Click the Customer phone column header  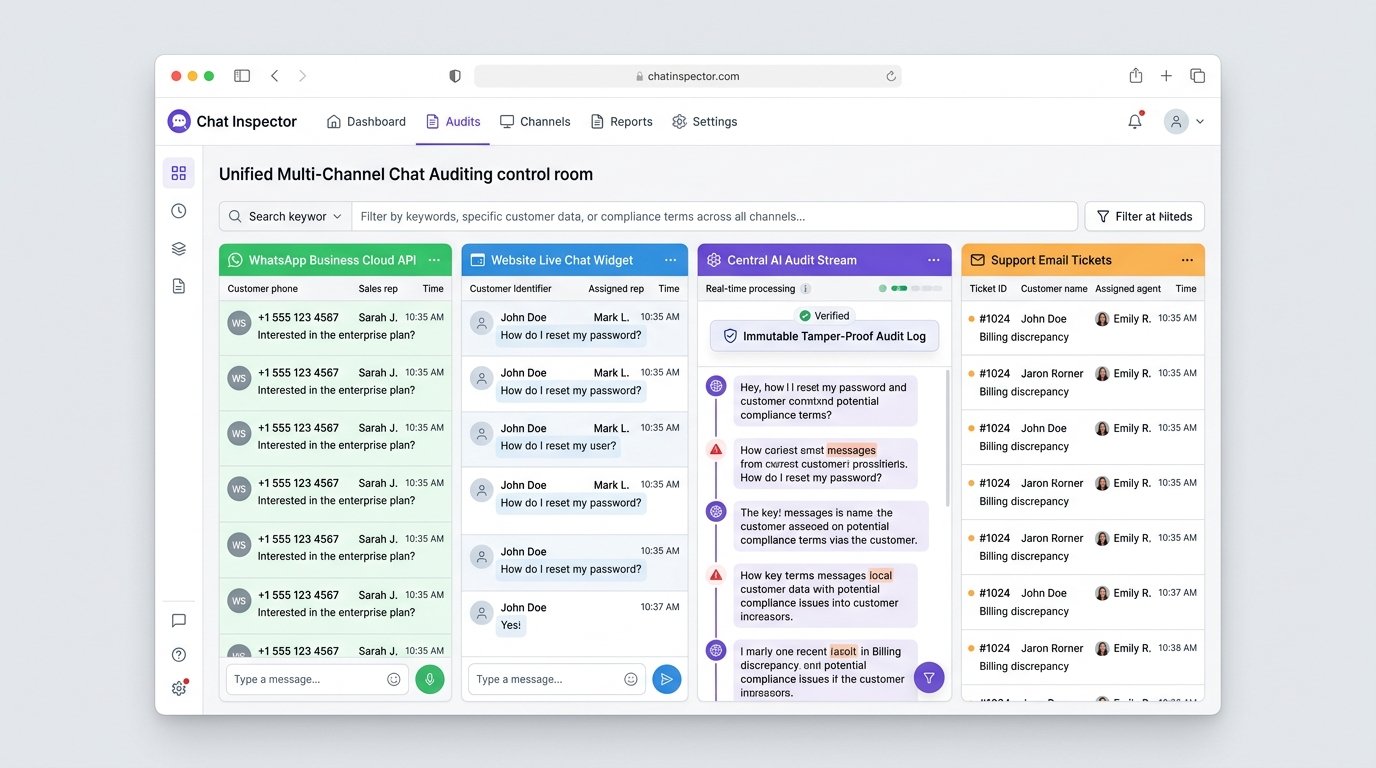coord(262,289)
